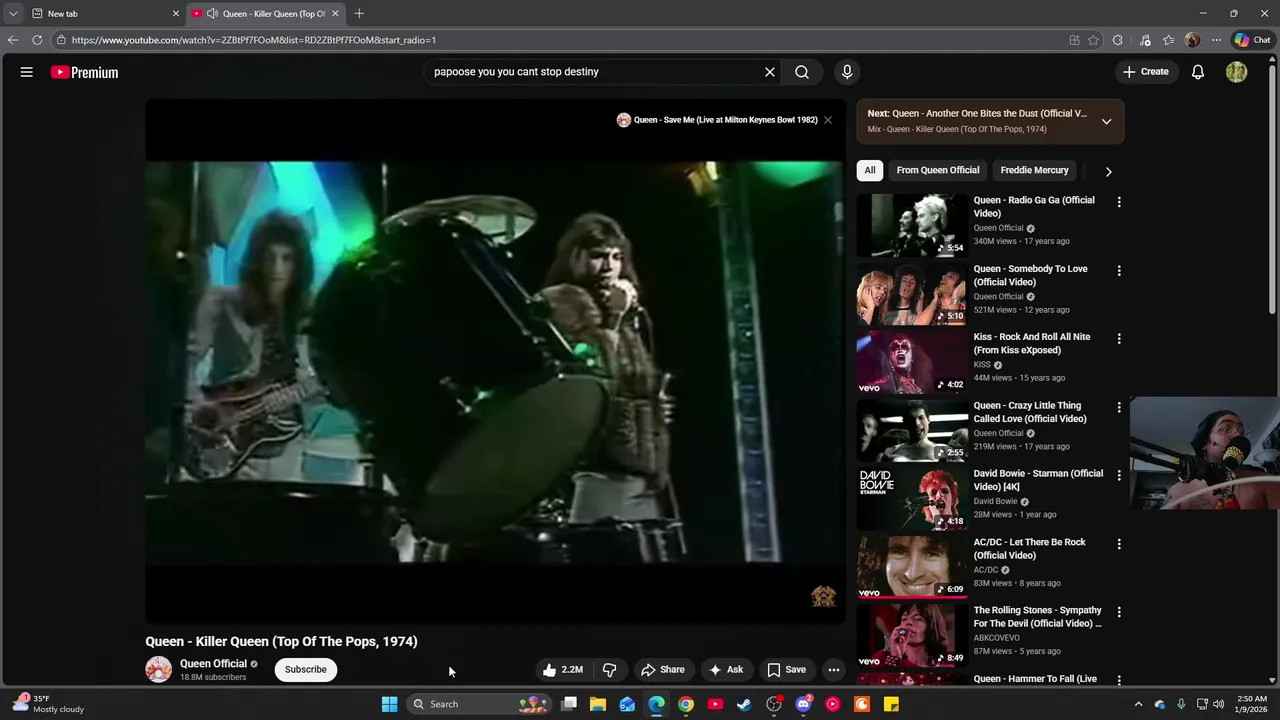Subscribe to Queen Official channel
This screenshot has width=1280, height=720.
[x=305, y=670]
